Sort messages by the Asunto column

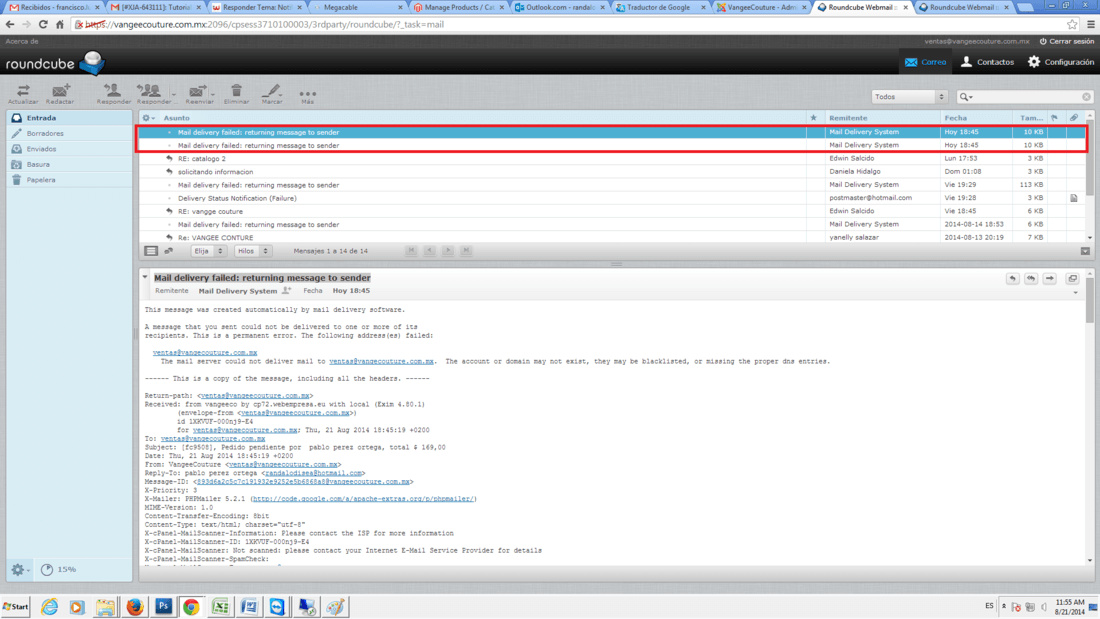[176, 118]
